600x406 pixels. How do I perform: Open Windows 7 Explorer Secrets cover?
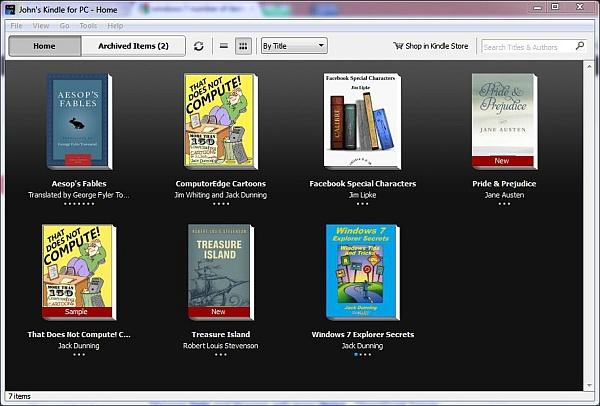(x=363, y=272)
